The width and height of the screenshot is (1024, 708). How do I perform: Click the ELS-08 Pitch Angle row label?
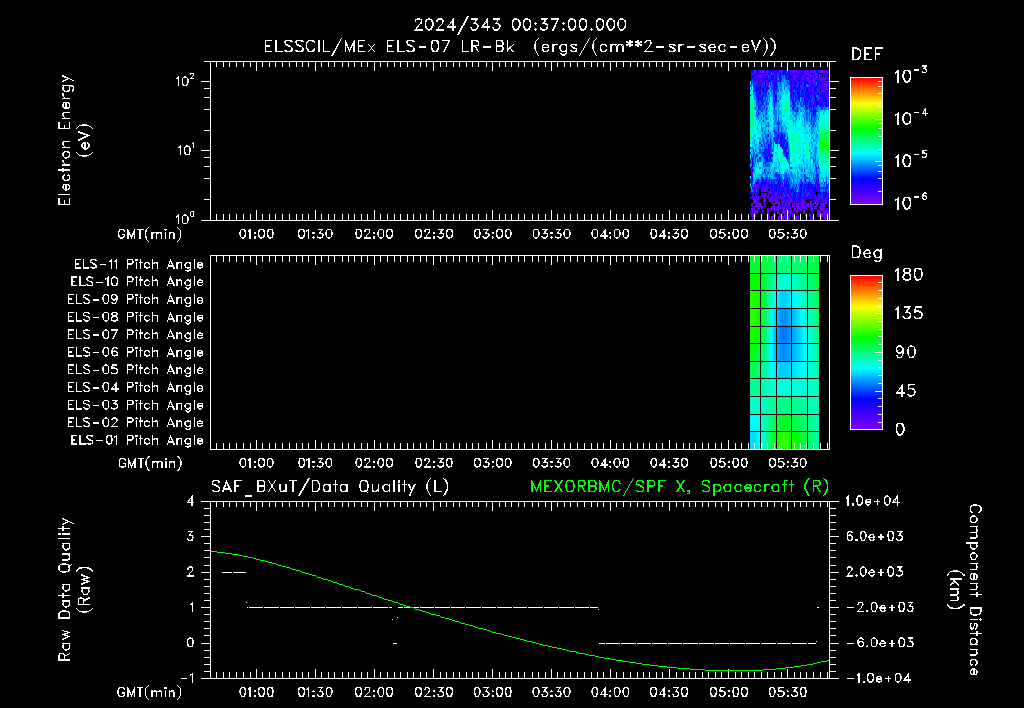coord(135,317)
